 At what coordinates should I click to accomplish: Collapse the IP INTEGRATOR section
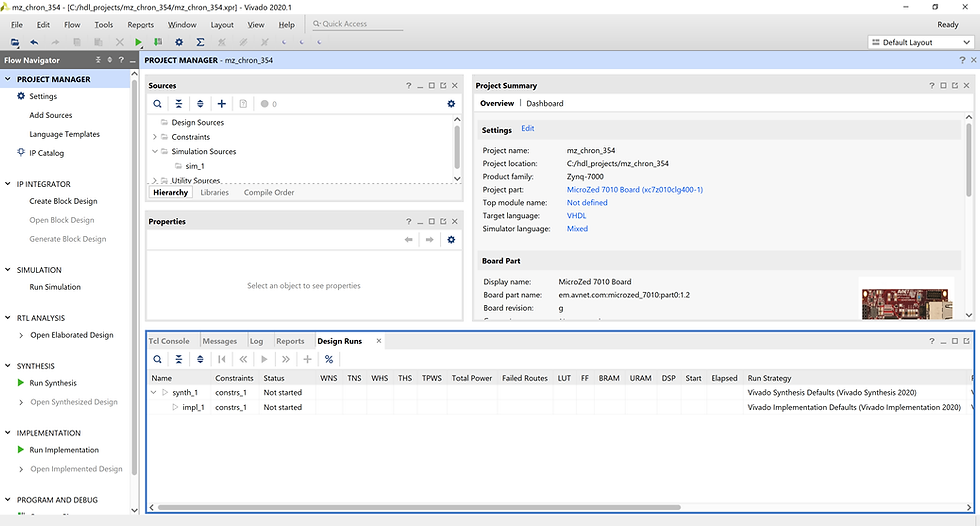click(8, 184)
